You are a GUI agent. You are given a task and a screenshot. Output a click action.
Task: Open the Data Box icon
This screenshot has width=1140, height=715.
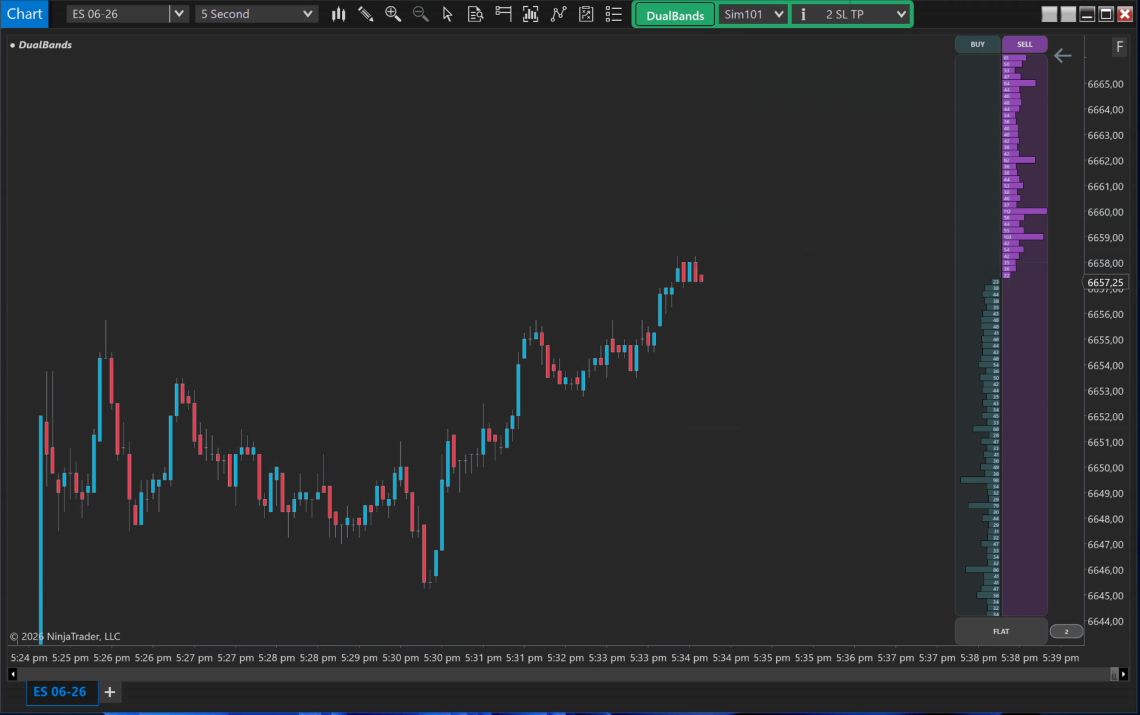click(475, 14)
